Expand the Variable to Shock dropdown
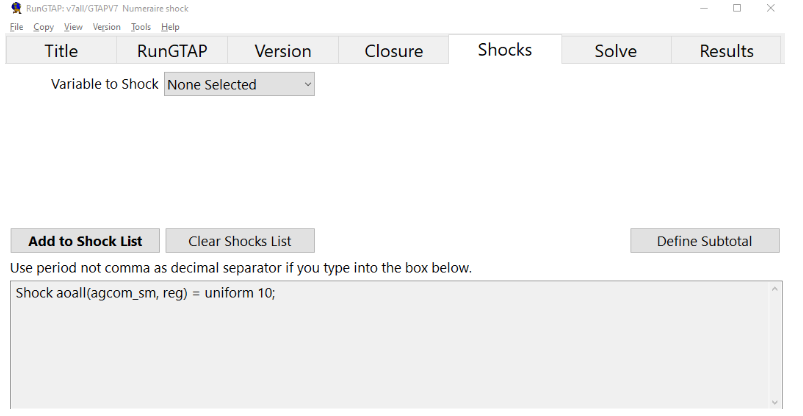This screenshot has width=803, height=416. point(239,84)
